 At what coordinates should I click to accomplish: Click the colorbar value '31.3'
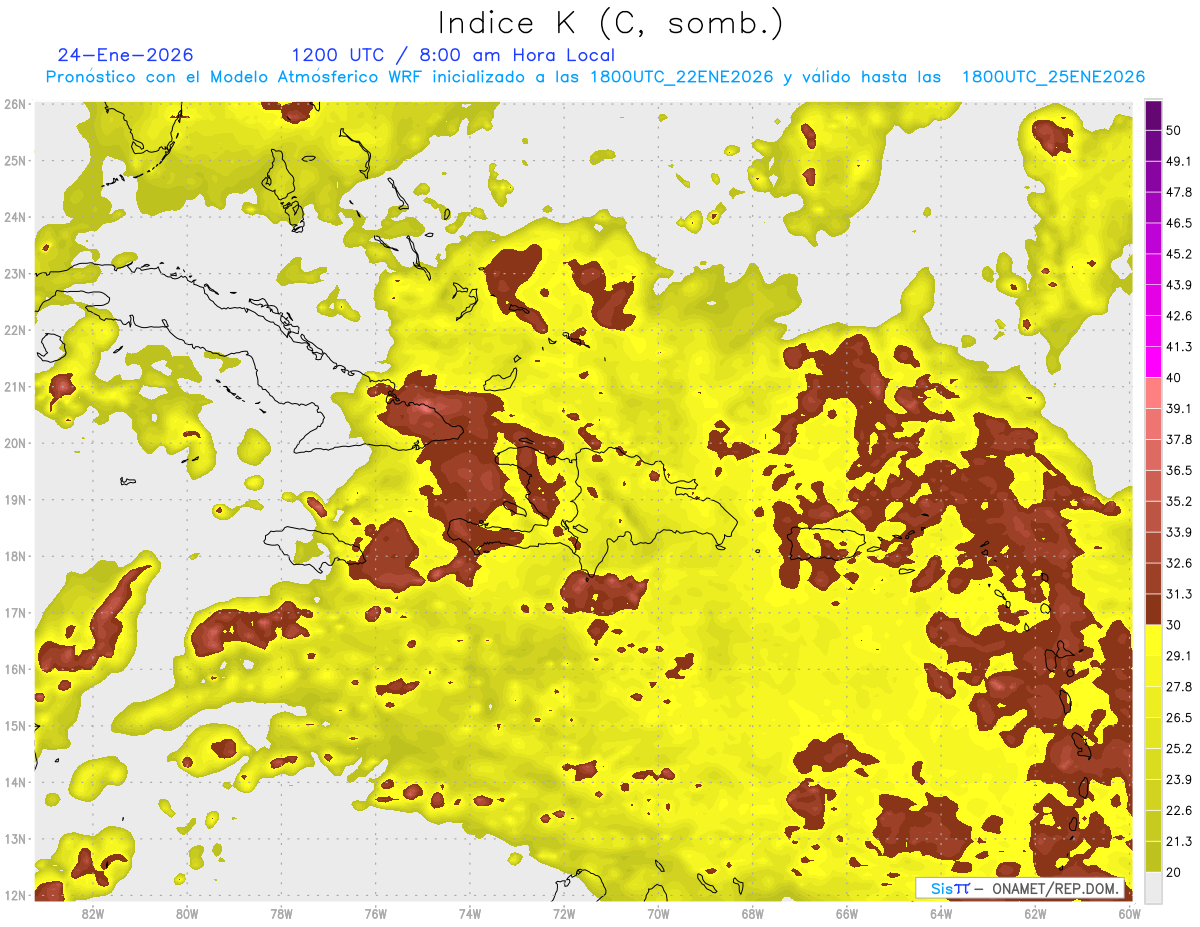[1179, 594]
